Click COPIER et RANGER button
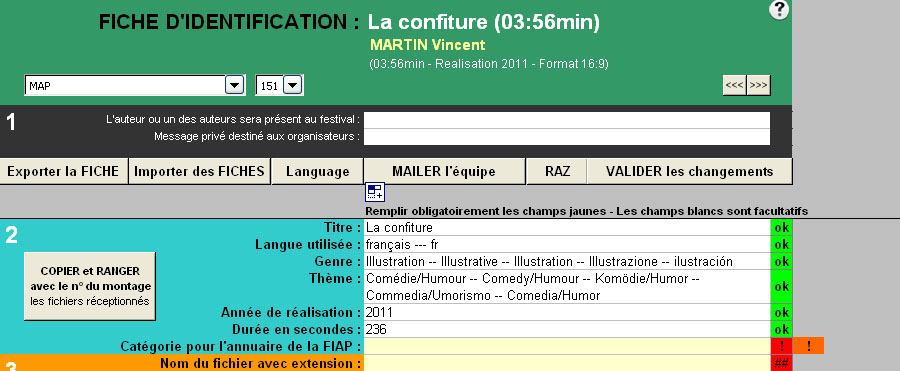900x371 pixels. (x=90, y=286)
